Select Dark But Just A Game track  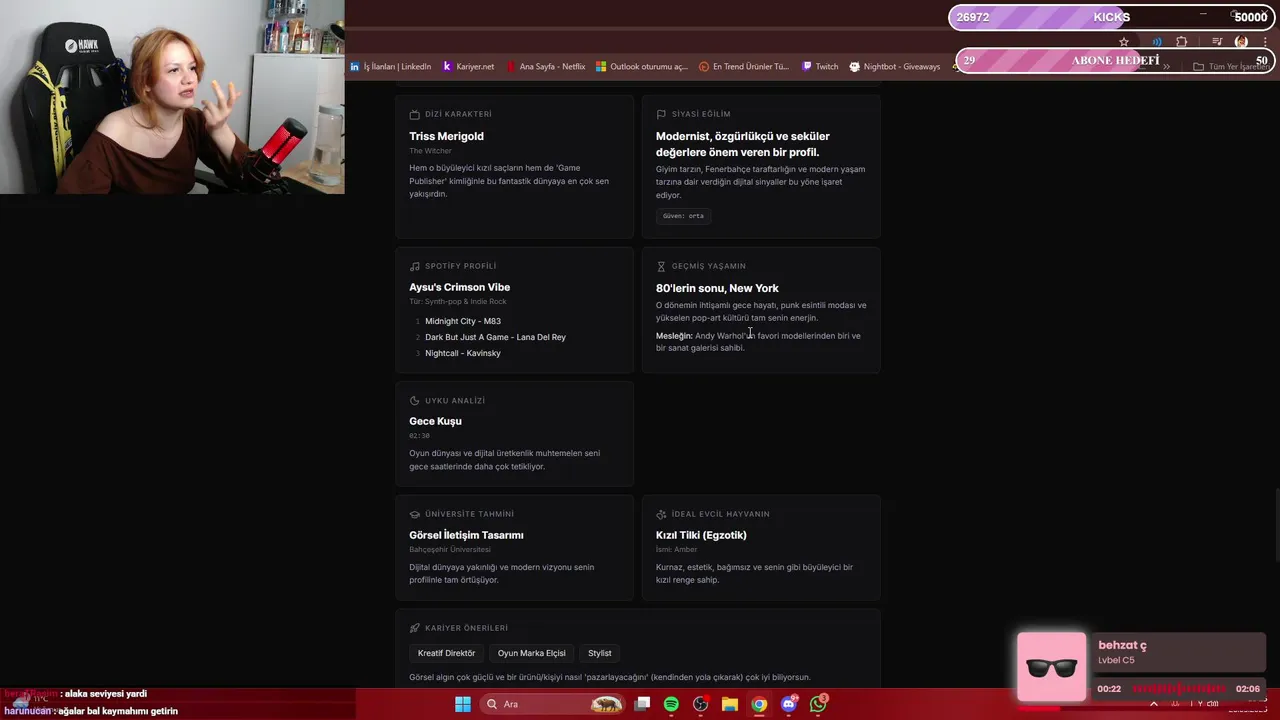point(495,337)
